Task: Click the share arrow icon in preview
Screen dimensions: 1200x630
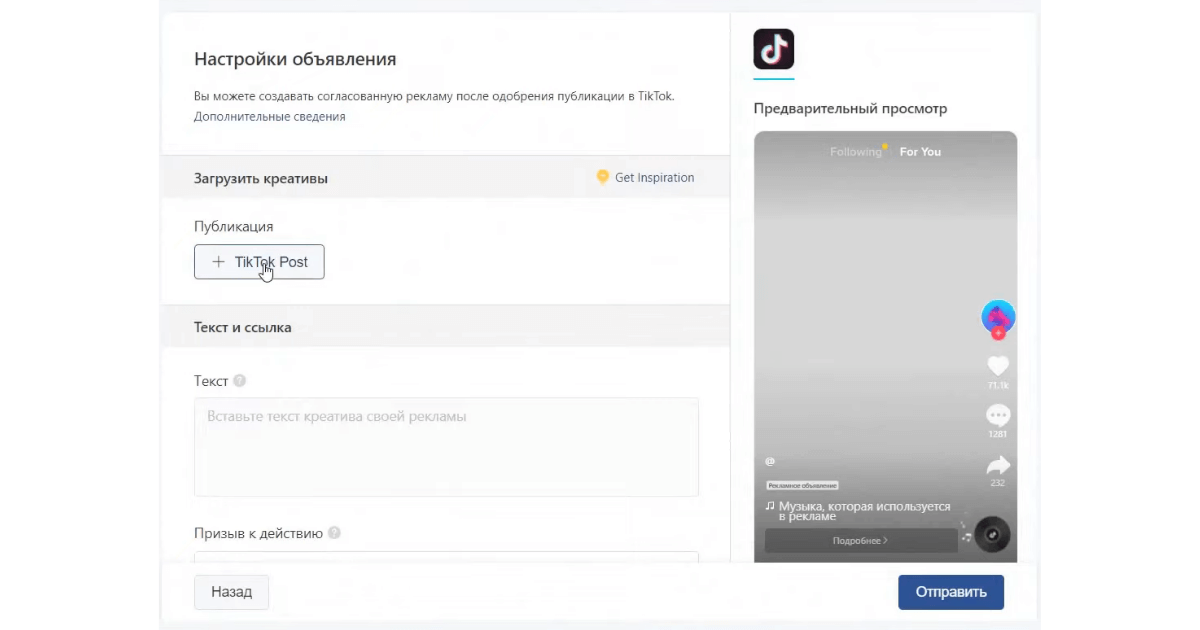Action: click(997, 465)
